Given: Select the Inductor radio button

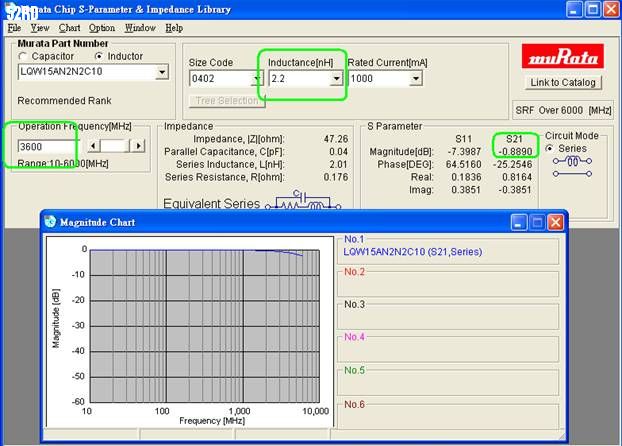Looking at the screenshot, I should coord(99,56).
